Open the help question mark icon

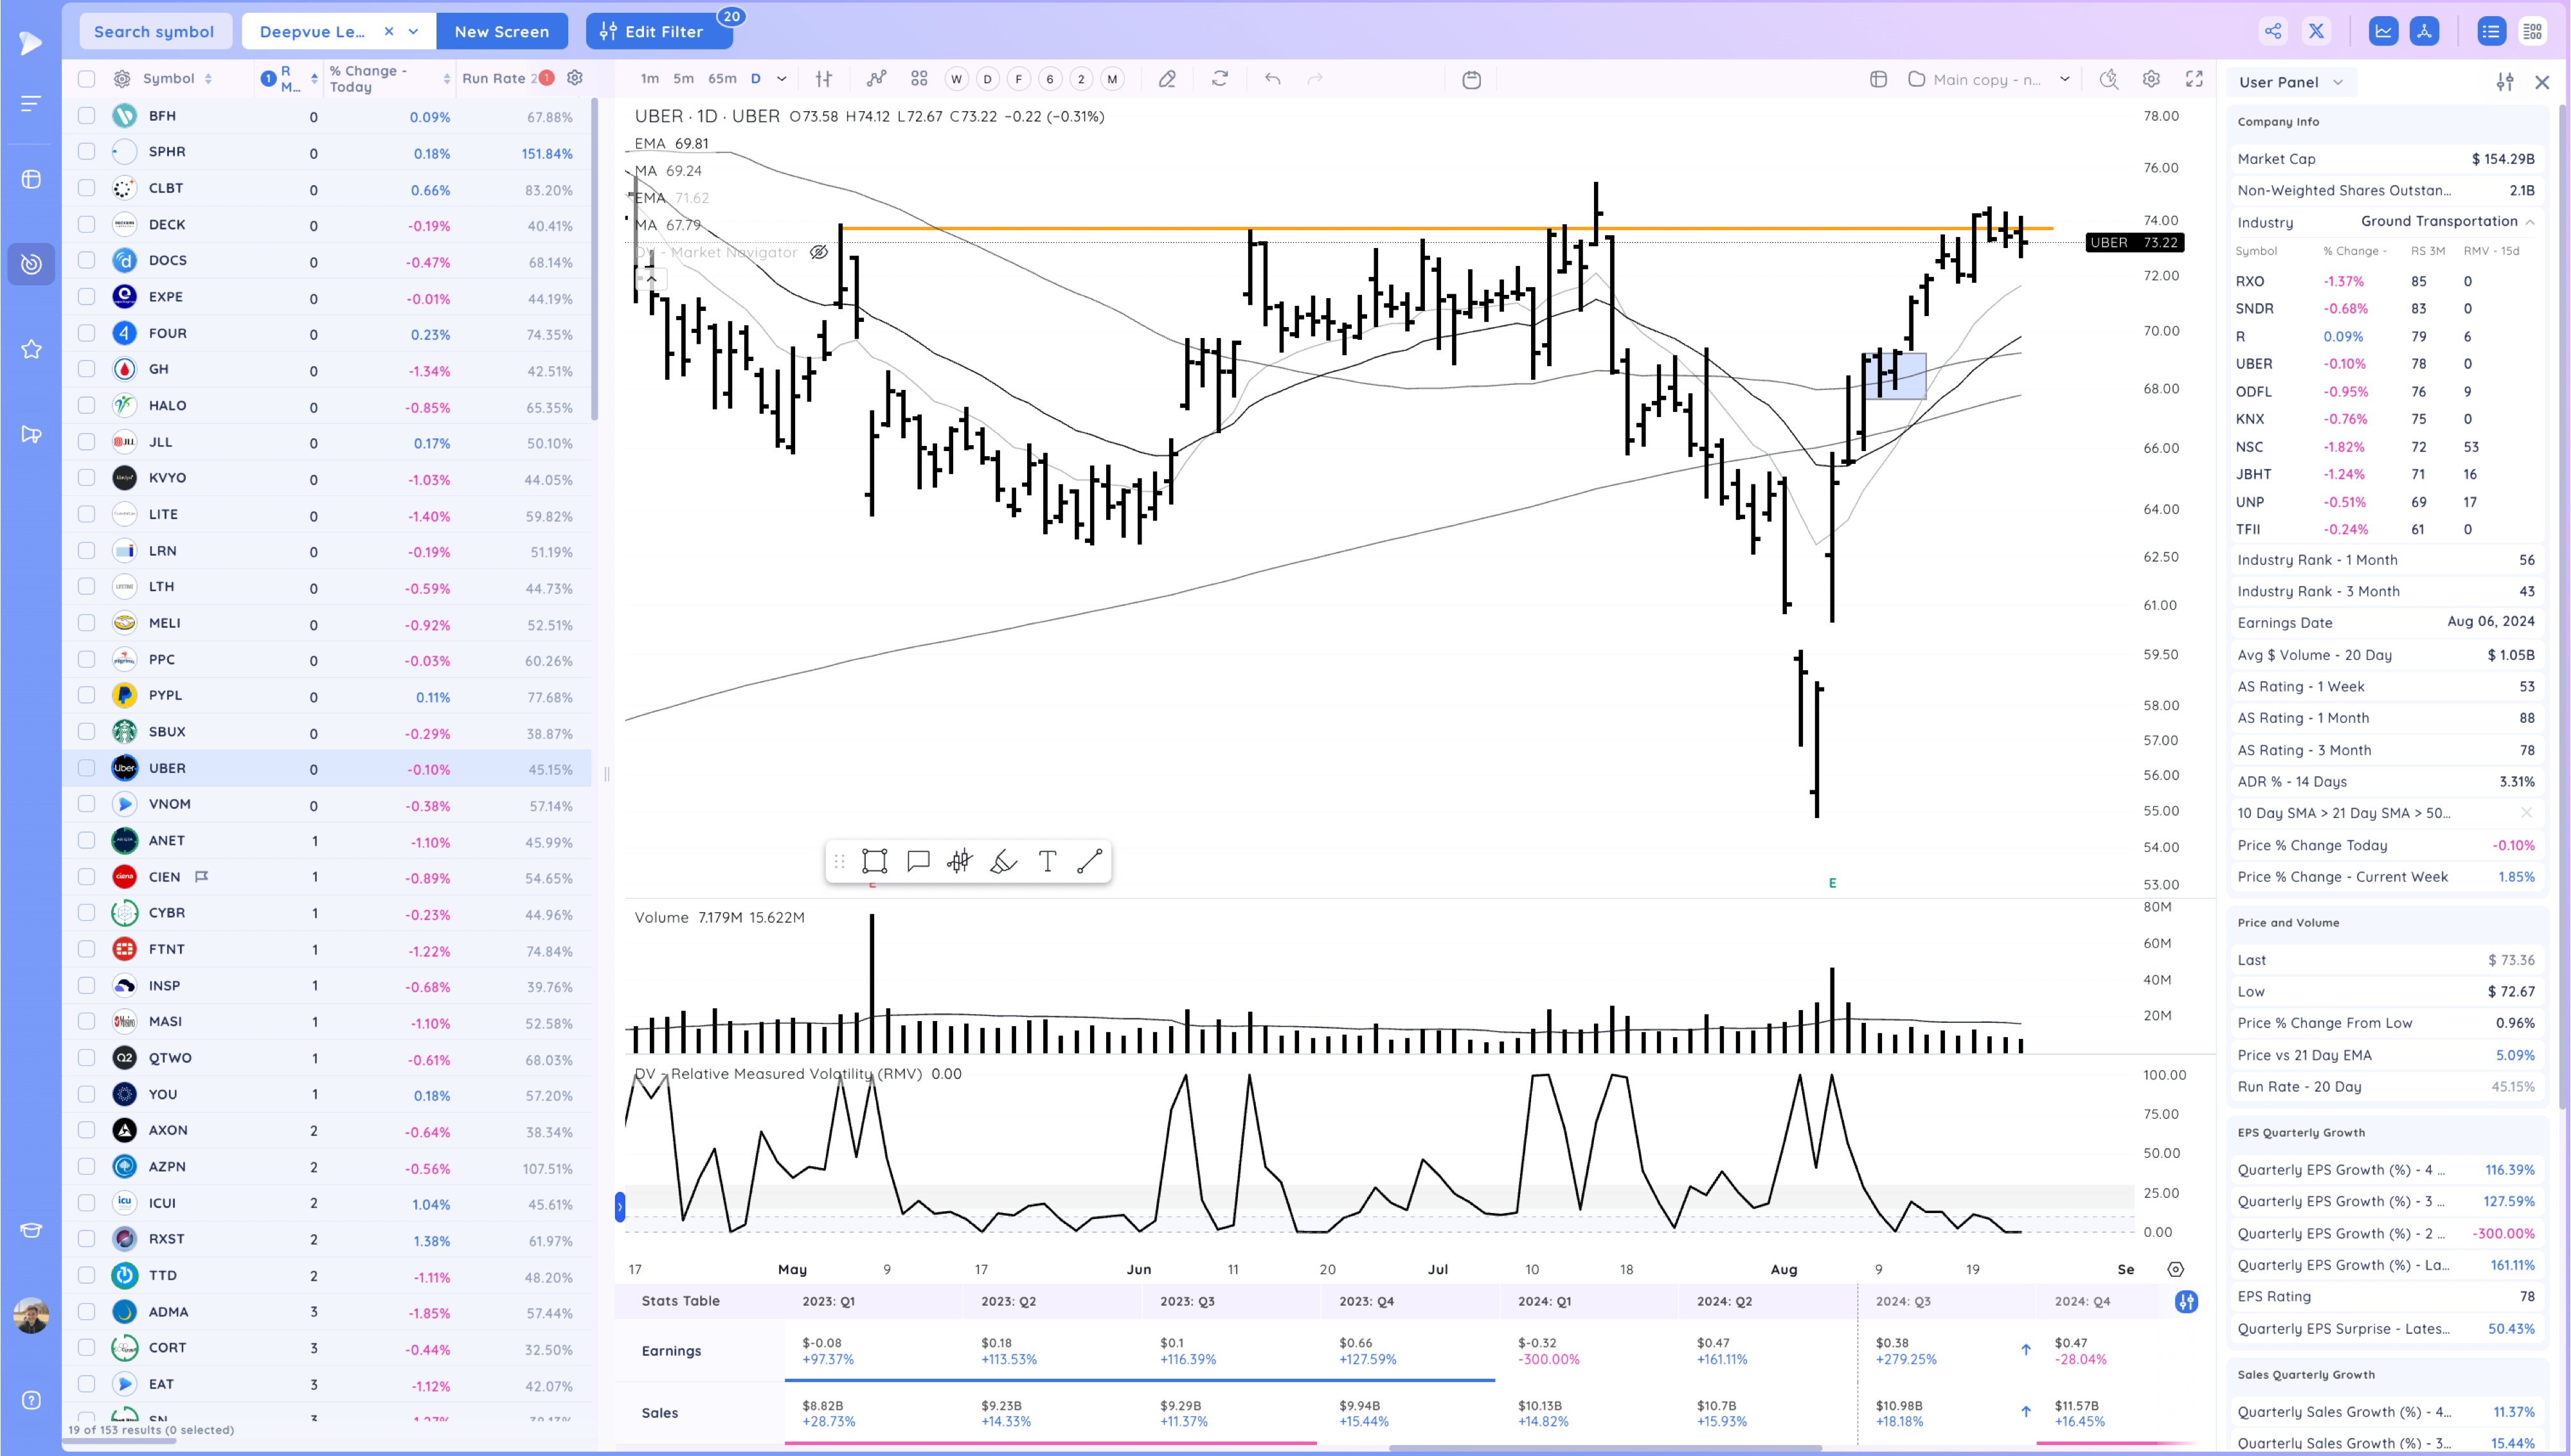tap(31, 1400)
